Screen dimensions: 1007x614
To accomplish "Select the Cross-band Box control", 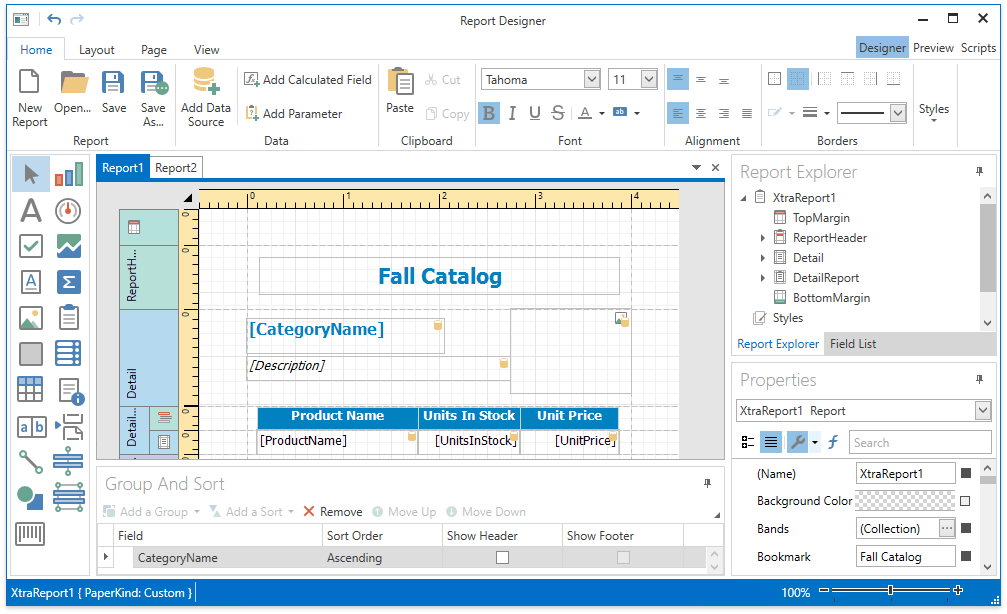I will pos(69,498).
